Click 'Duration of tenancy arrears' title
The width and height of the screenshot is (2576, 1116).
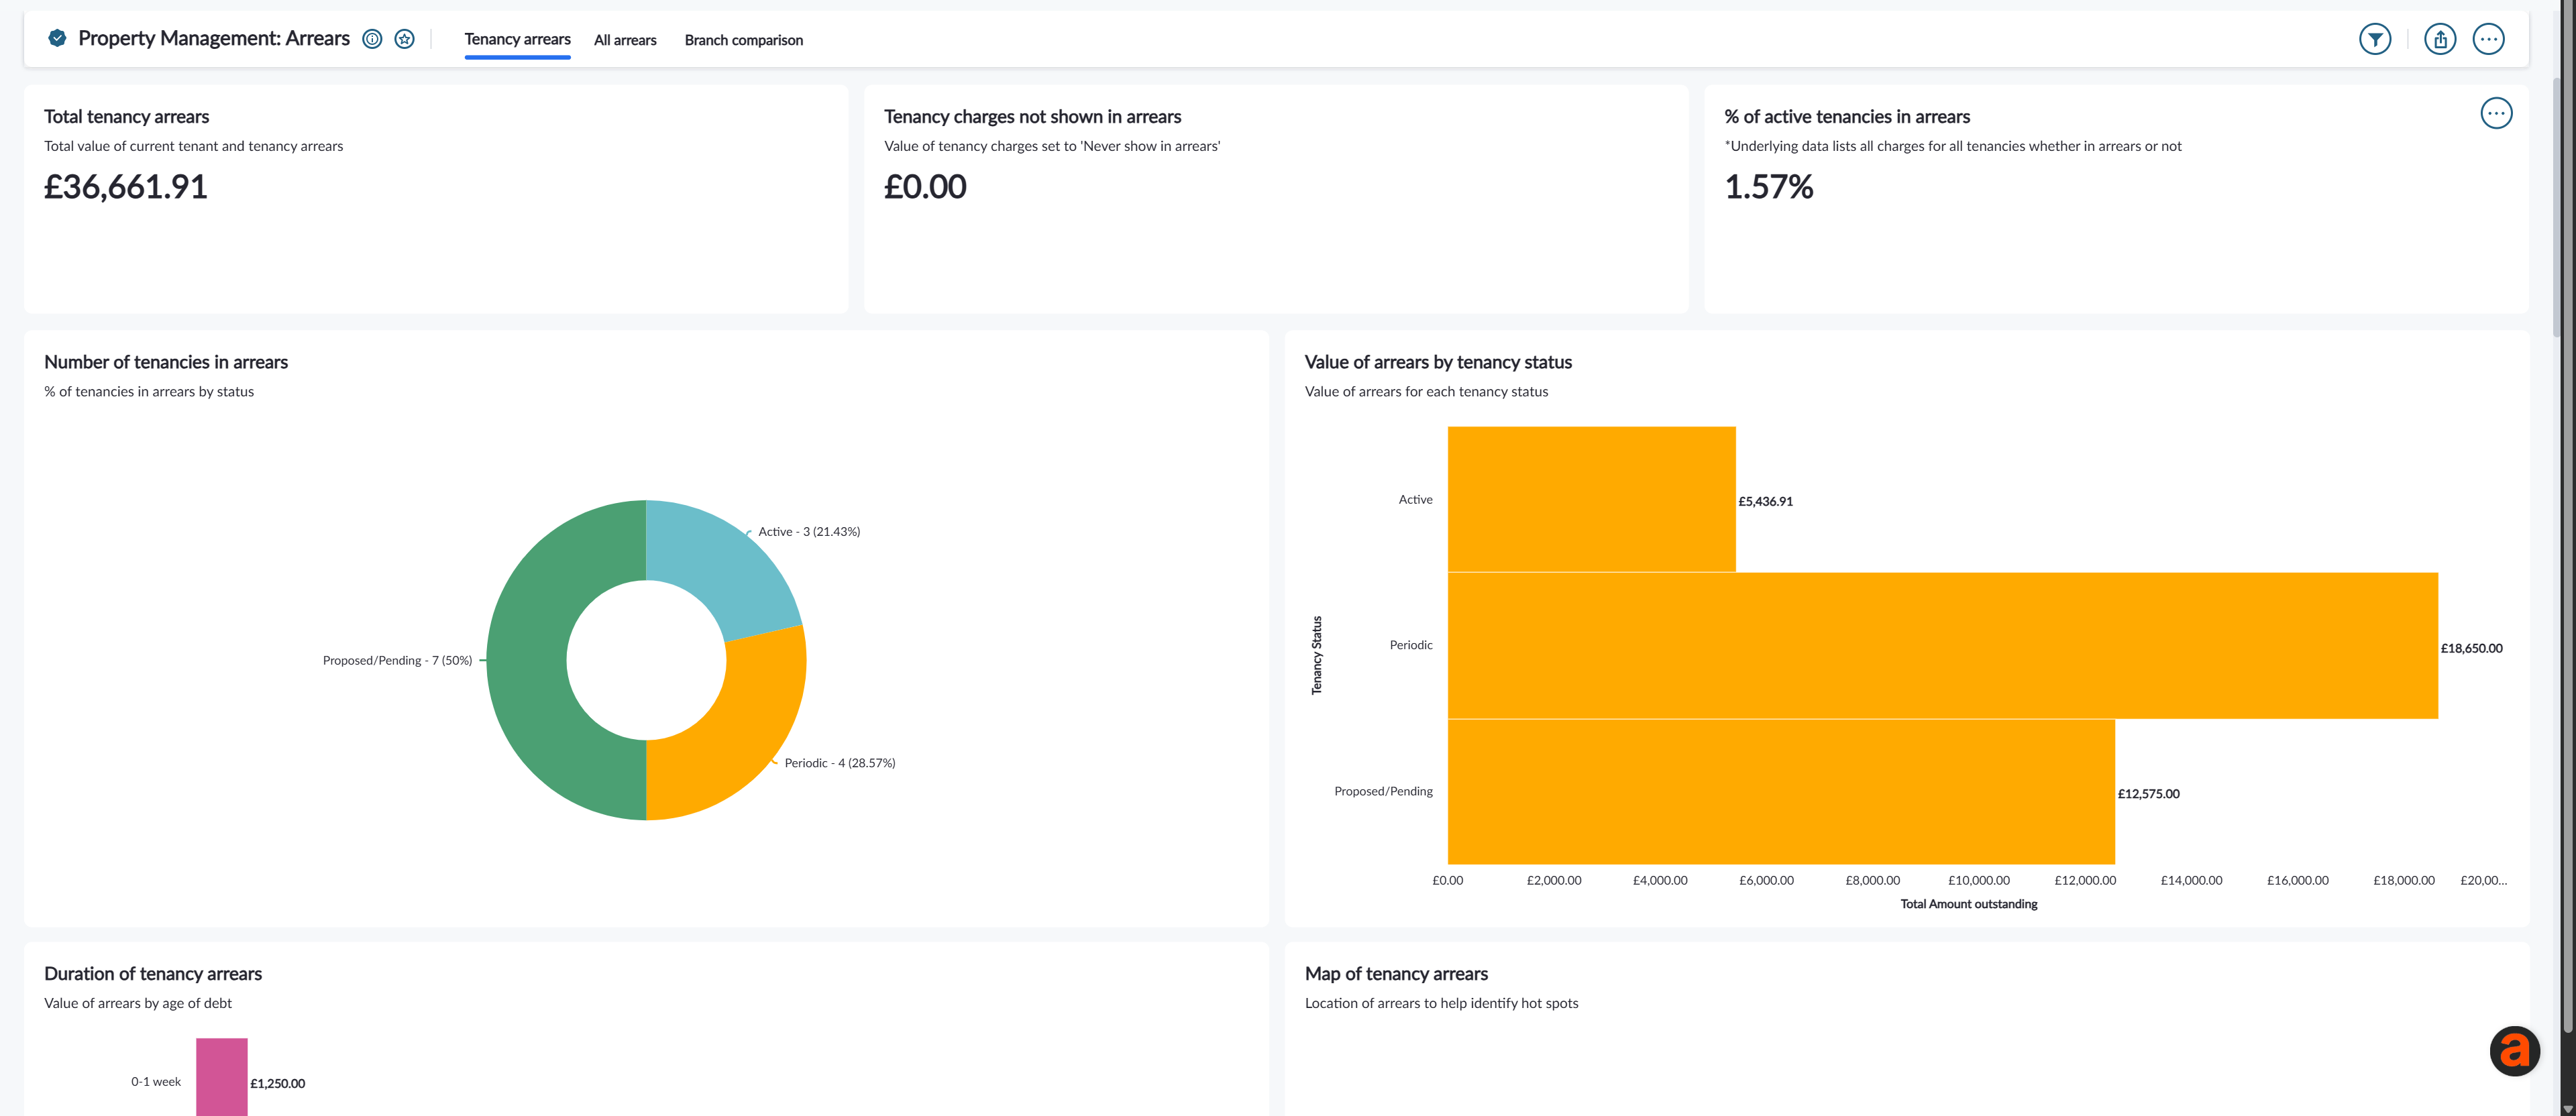tap(153, 974)
